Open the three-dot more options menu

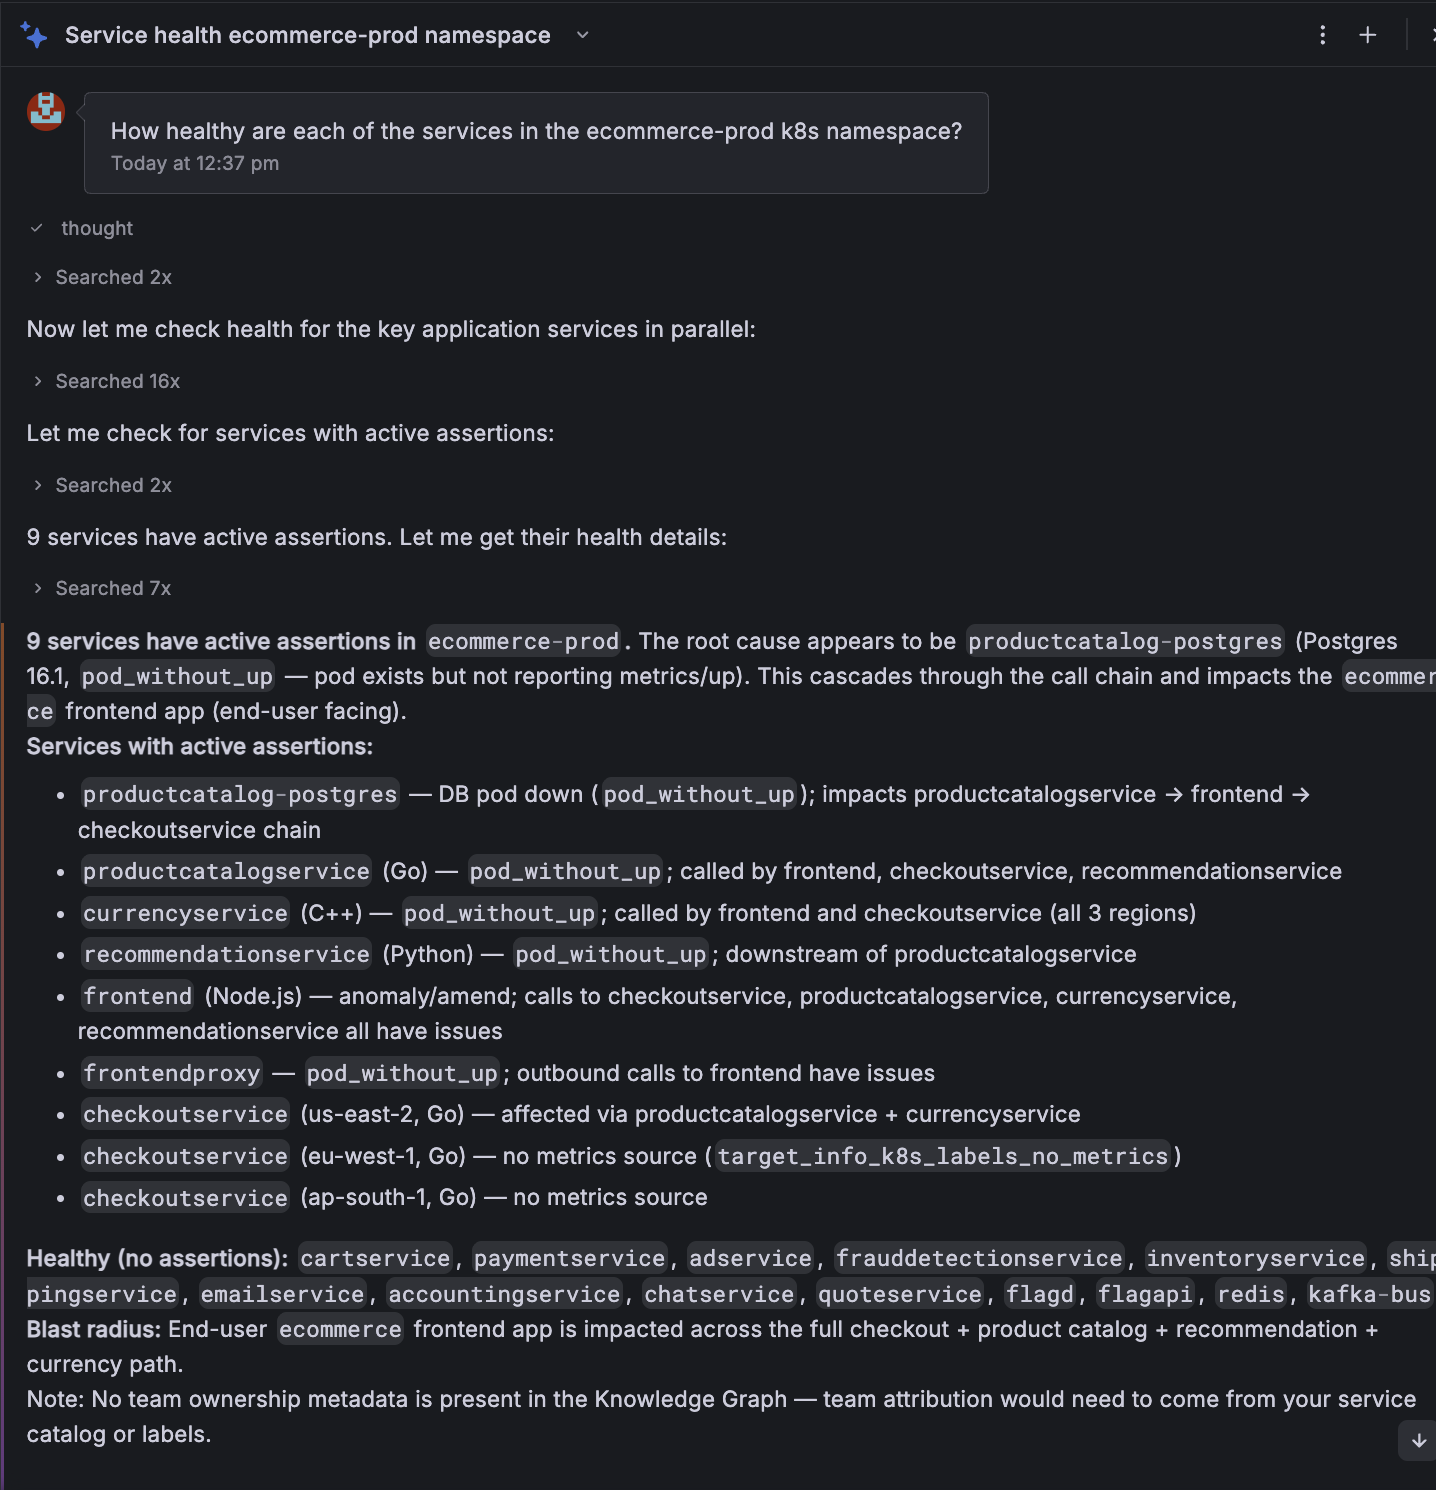tap(1322, 35)
